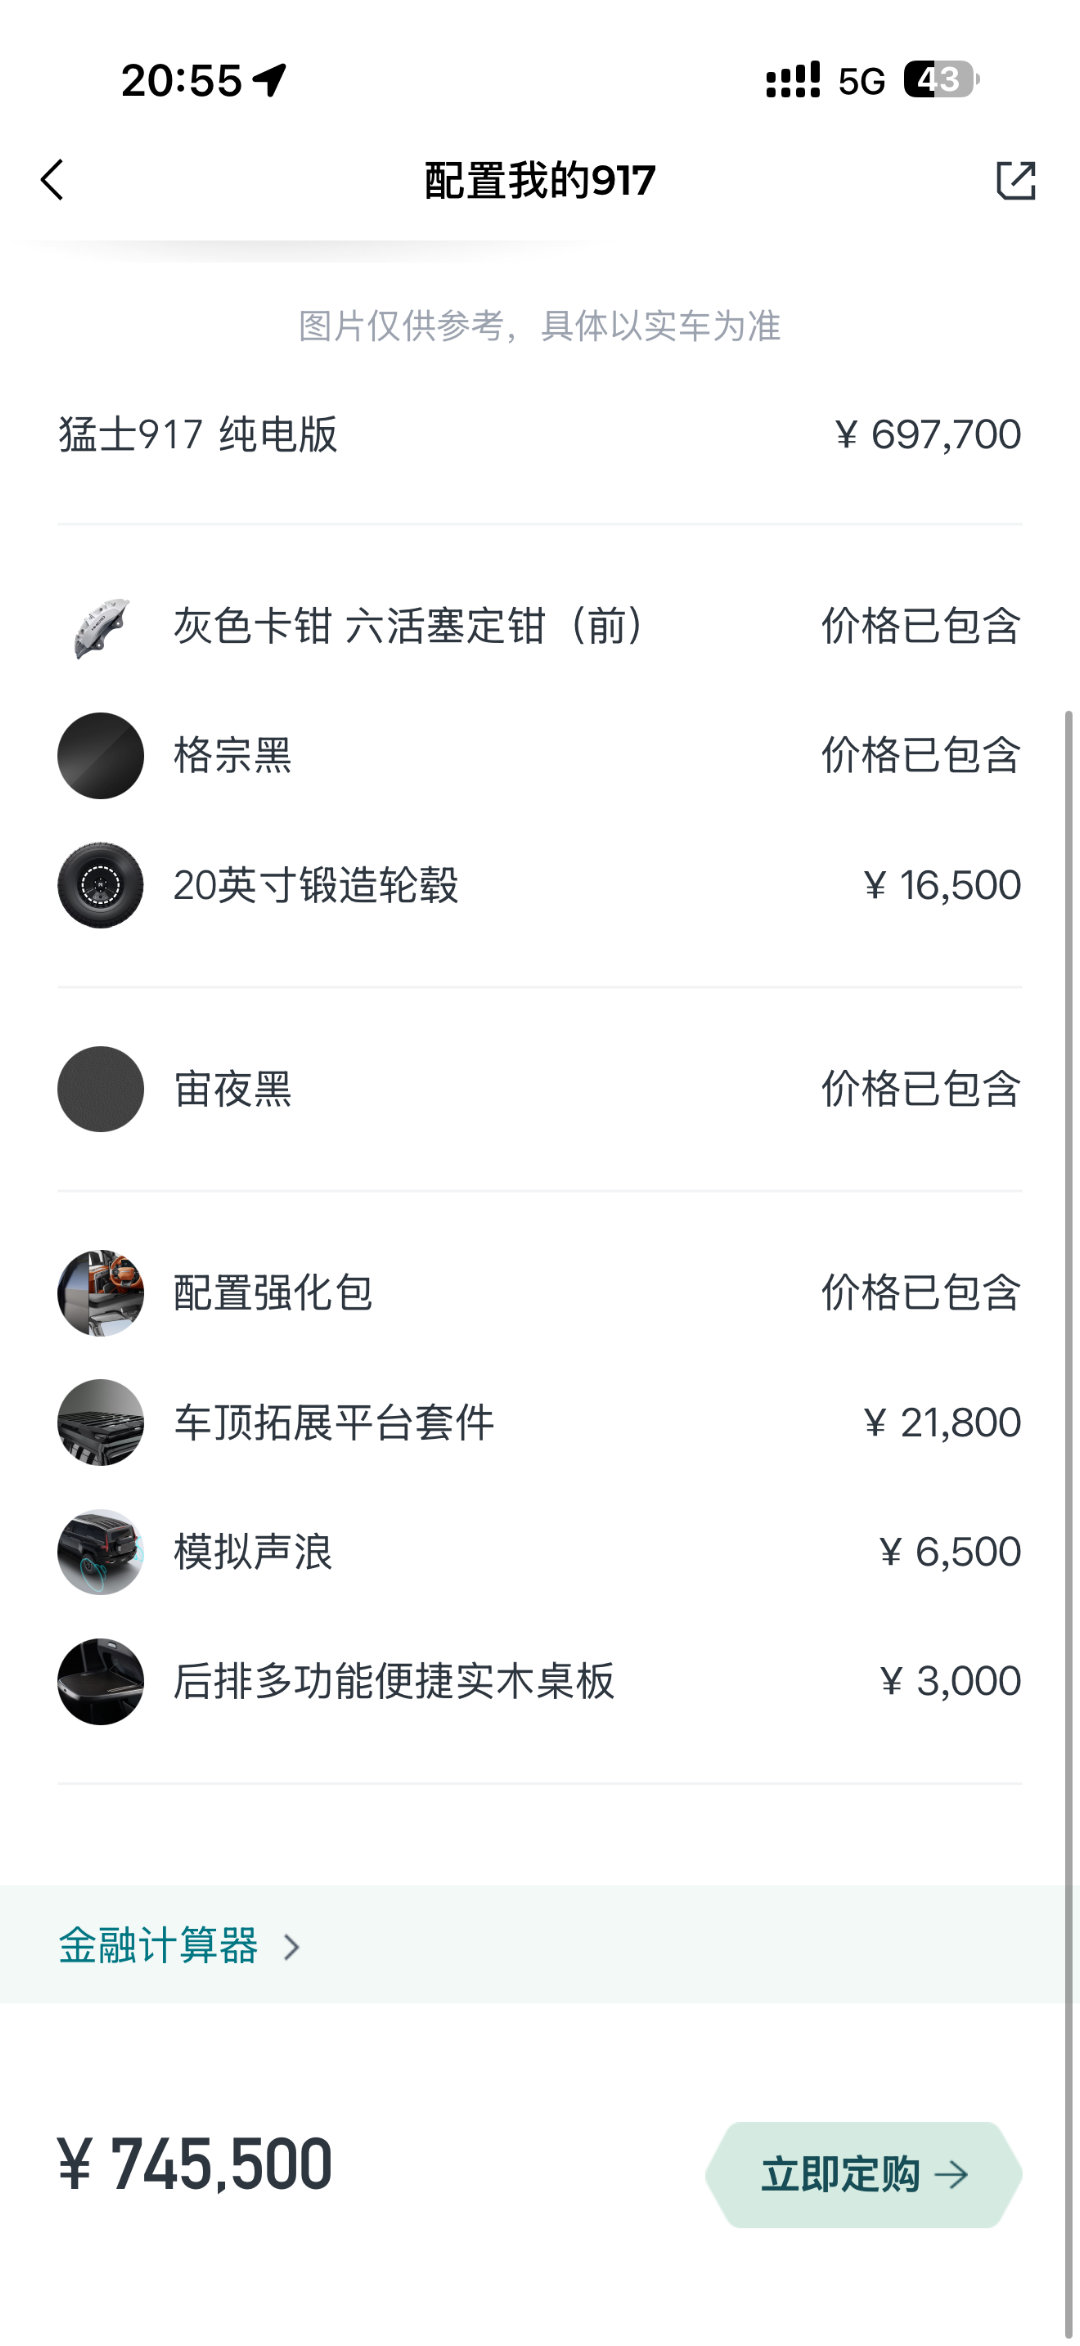The width and height of the screenshot is (1080, 2346).
Task: Tap the gray brake caliper icon
Action: [x=101, y=627]
